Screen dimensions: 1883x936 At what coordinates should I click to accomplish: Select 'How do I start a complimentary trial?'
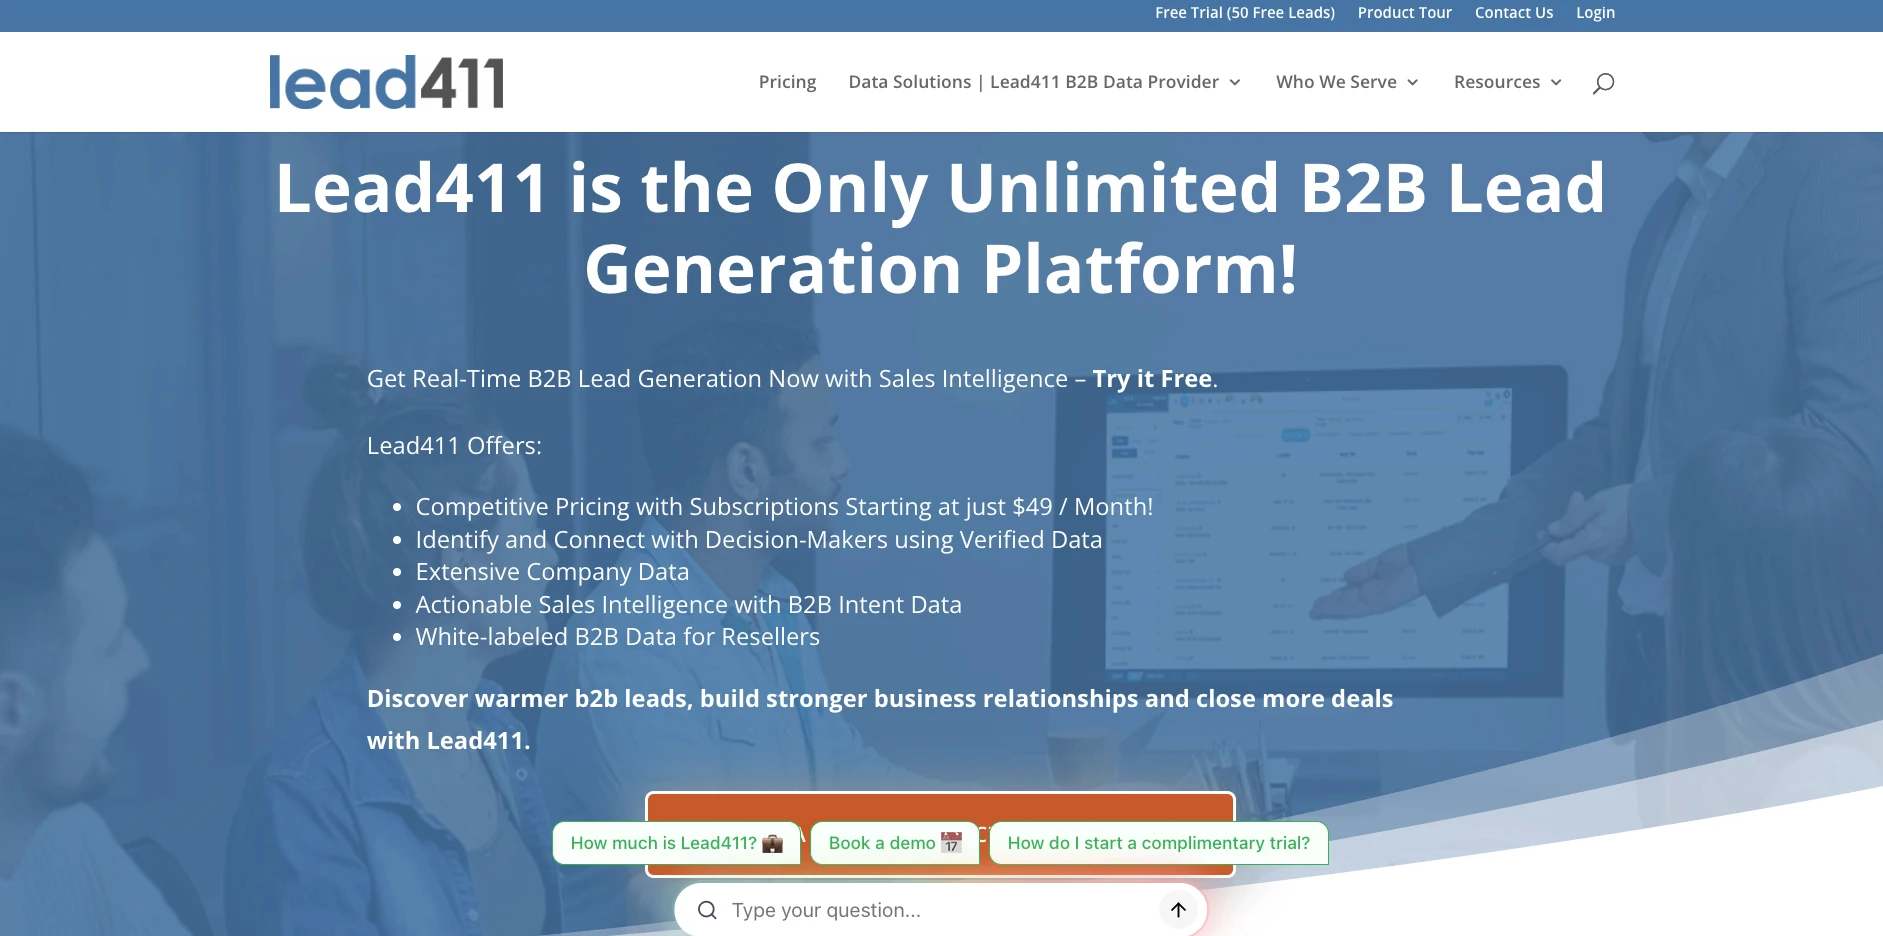click(1159, 843)
